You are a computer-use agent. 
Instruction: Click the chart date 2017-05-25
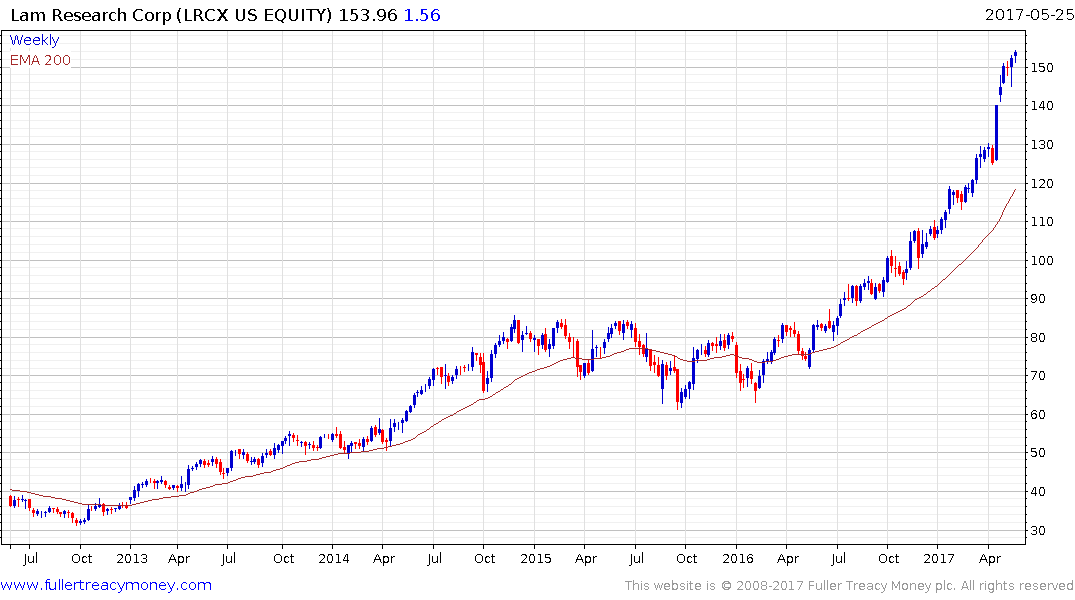[1029, 15]
